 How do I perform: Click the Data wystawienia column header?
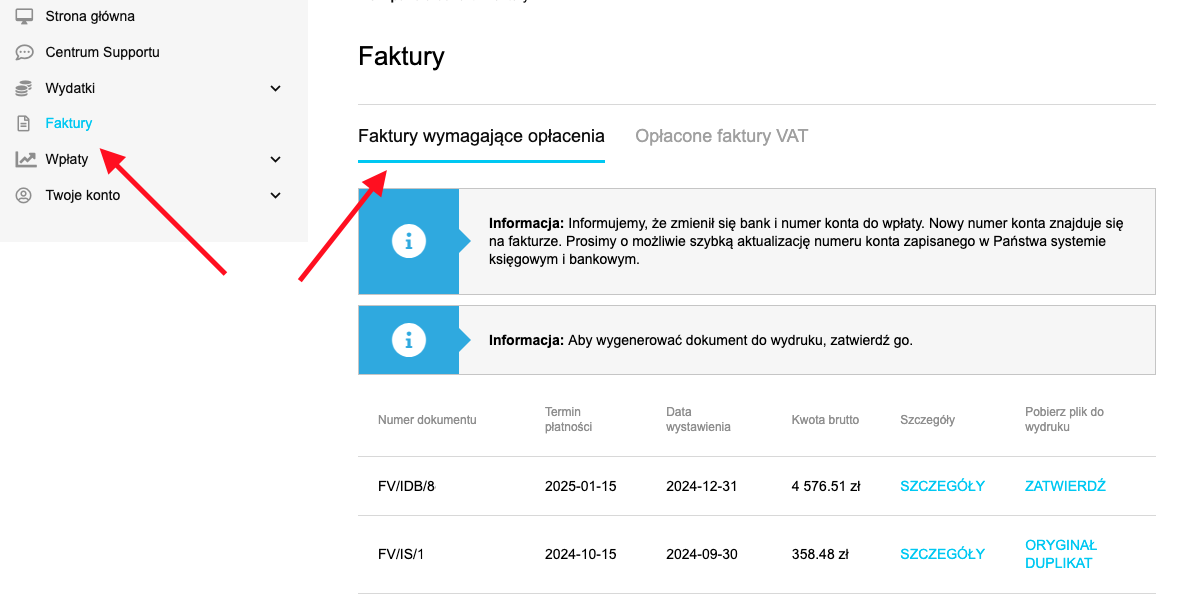[x=698, y=419]
